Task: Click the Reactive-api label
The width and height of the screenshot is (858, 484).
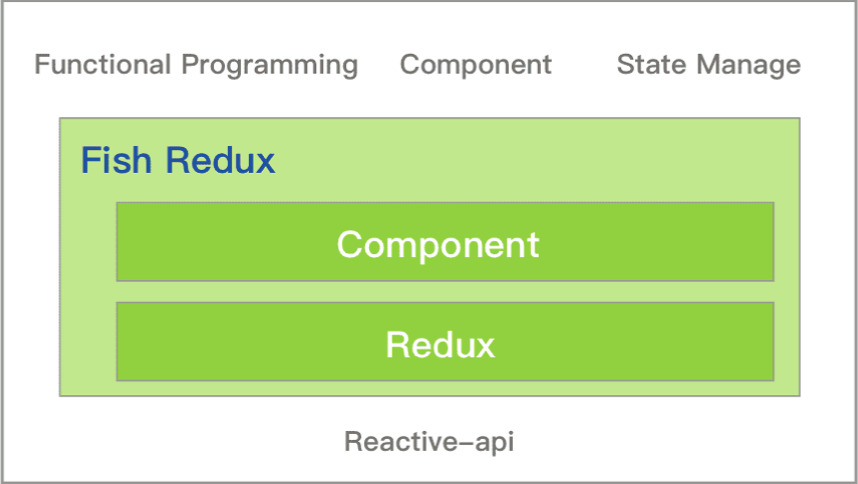Action: pos(429,441)
